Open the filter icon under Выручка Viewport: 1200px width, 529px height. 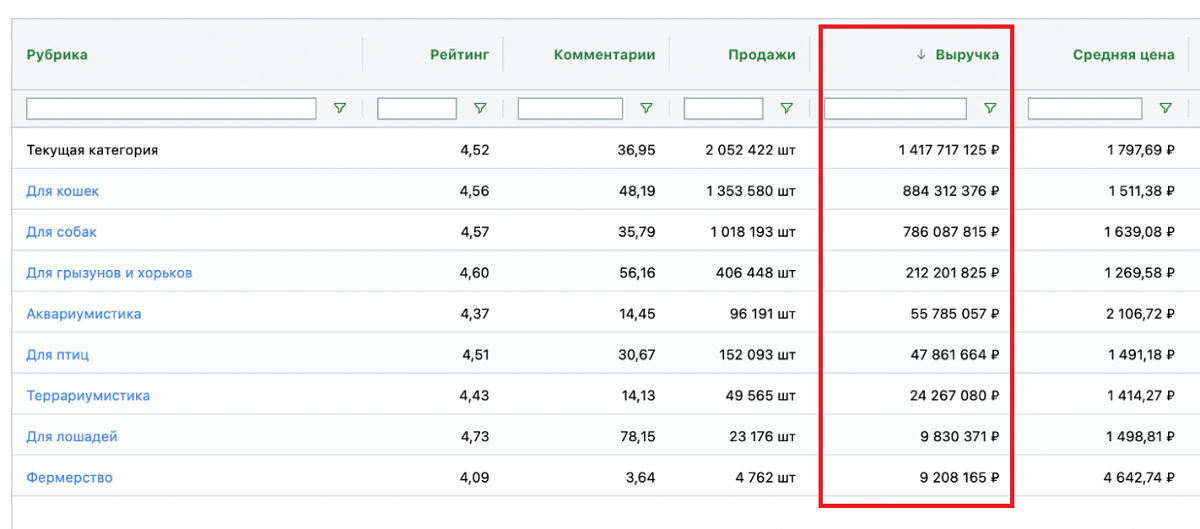tap(990, 108)
